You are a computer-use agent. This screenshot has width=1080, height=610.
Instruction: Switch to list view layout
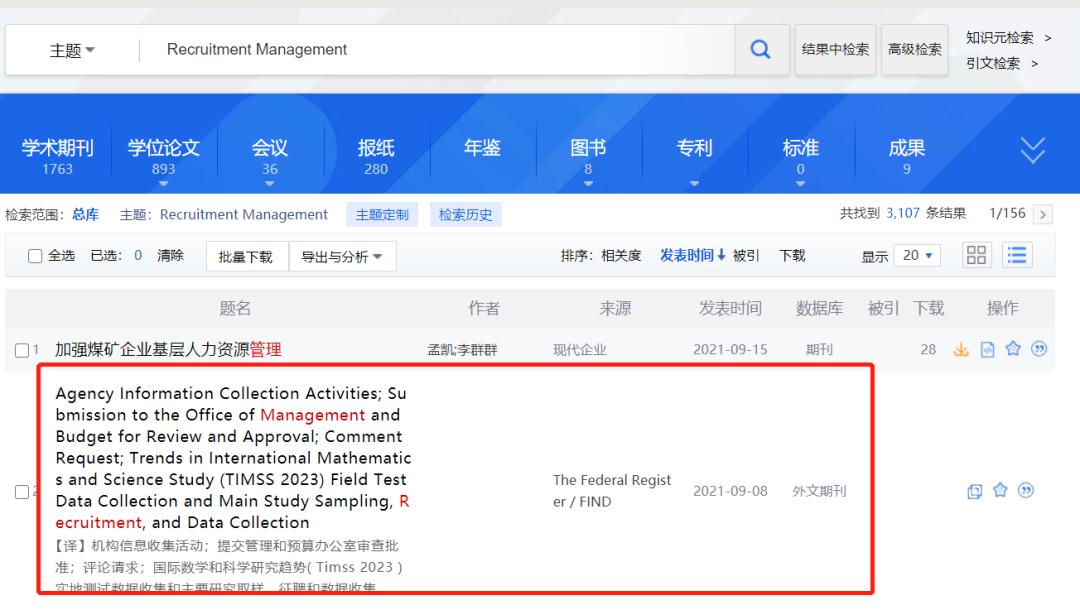point(1017,255)
